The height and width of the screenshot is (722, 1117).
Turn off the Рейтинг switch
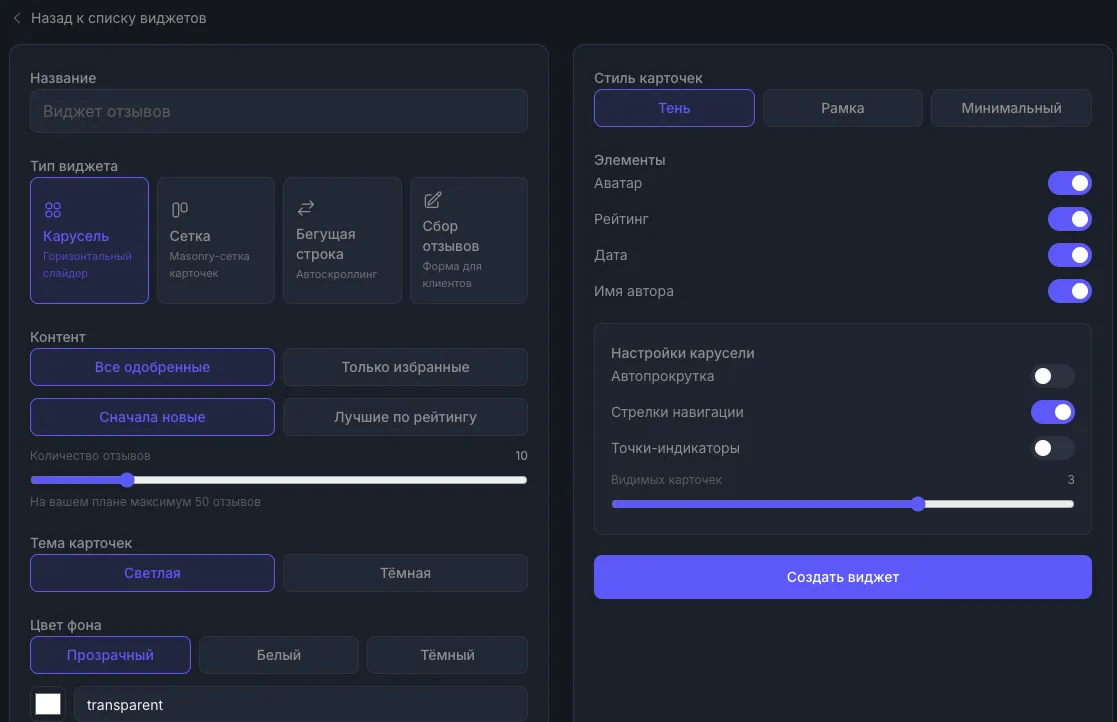[1069, 219]
